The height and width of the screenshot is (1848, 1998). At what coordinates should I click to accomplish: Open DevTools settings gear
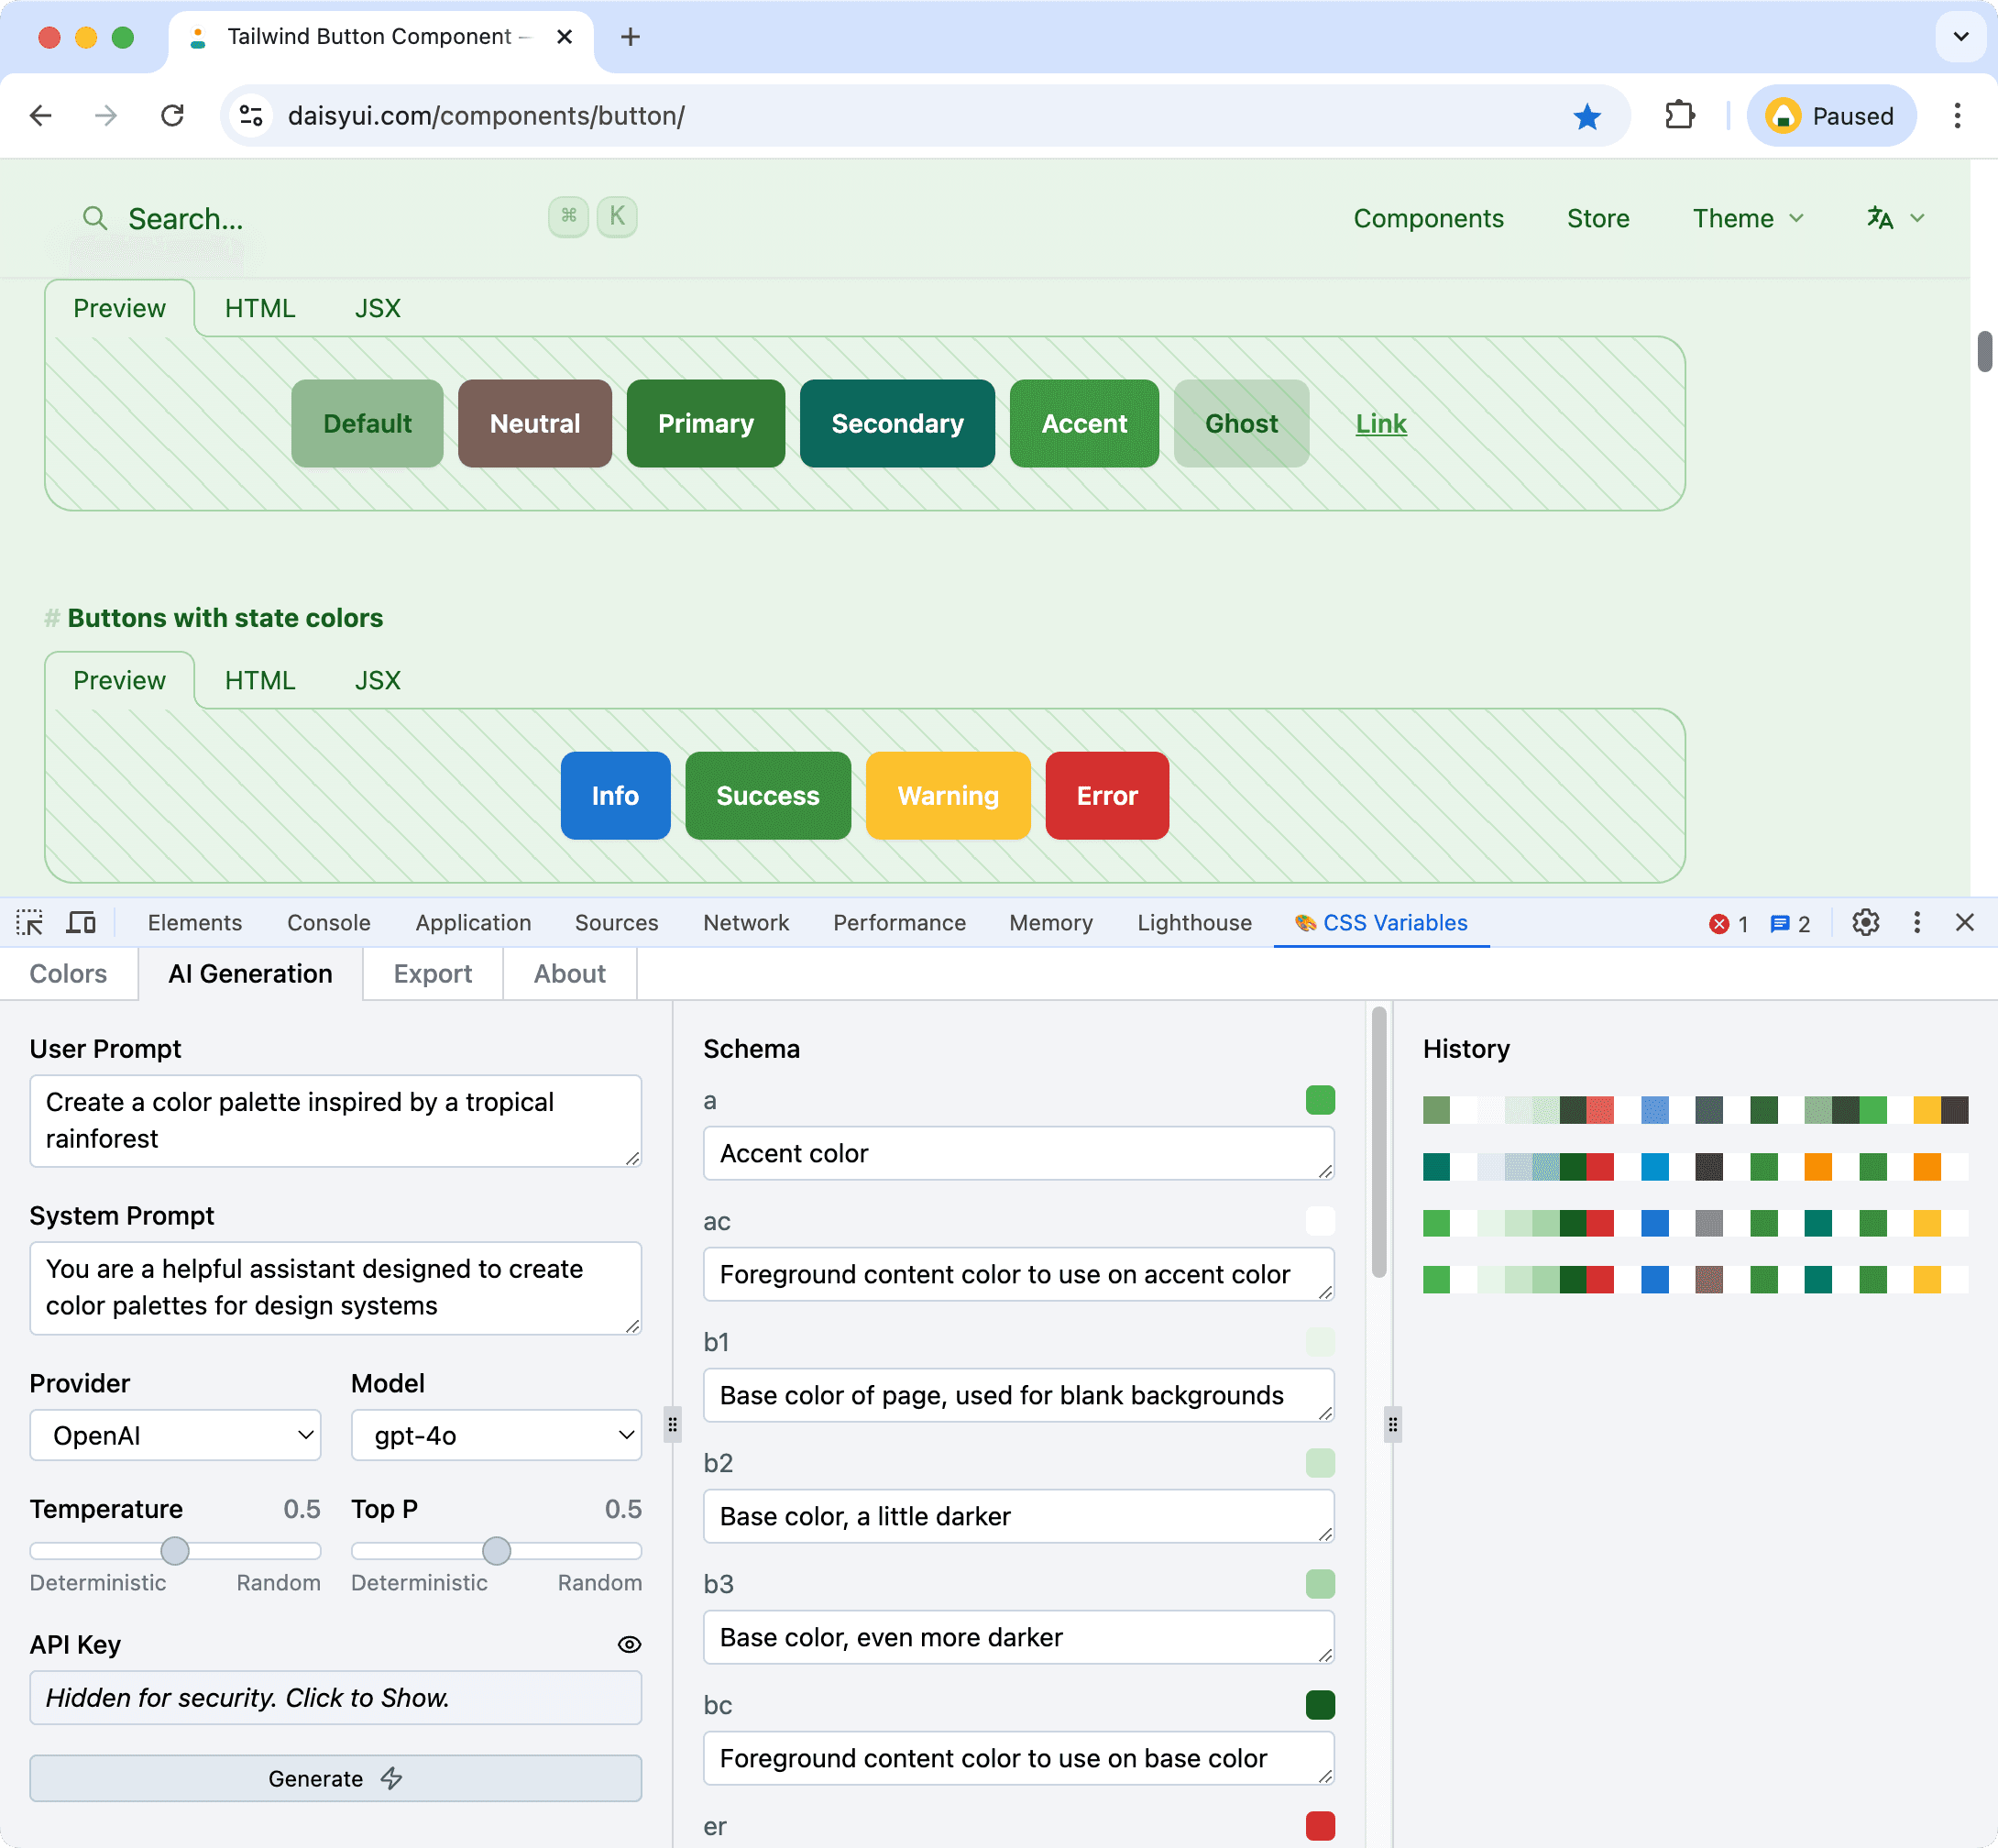1865,922
